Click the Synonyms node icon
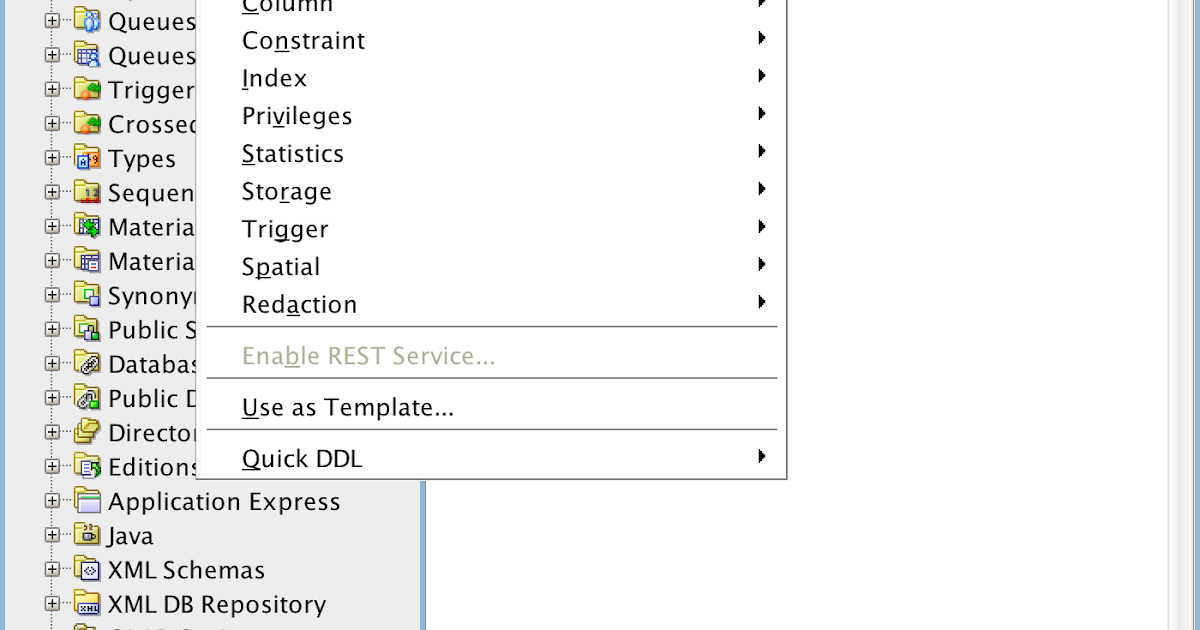Viewport: 1200px width, 630px height. 88,295
